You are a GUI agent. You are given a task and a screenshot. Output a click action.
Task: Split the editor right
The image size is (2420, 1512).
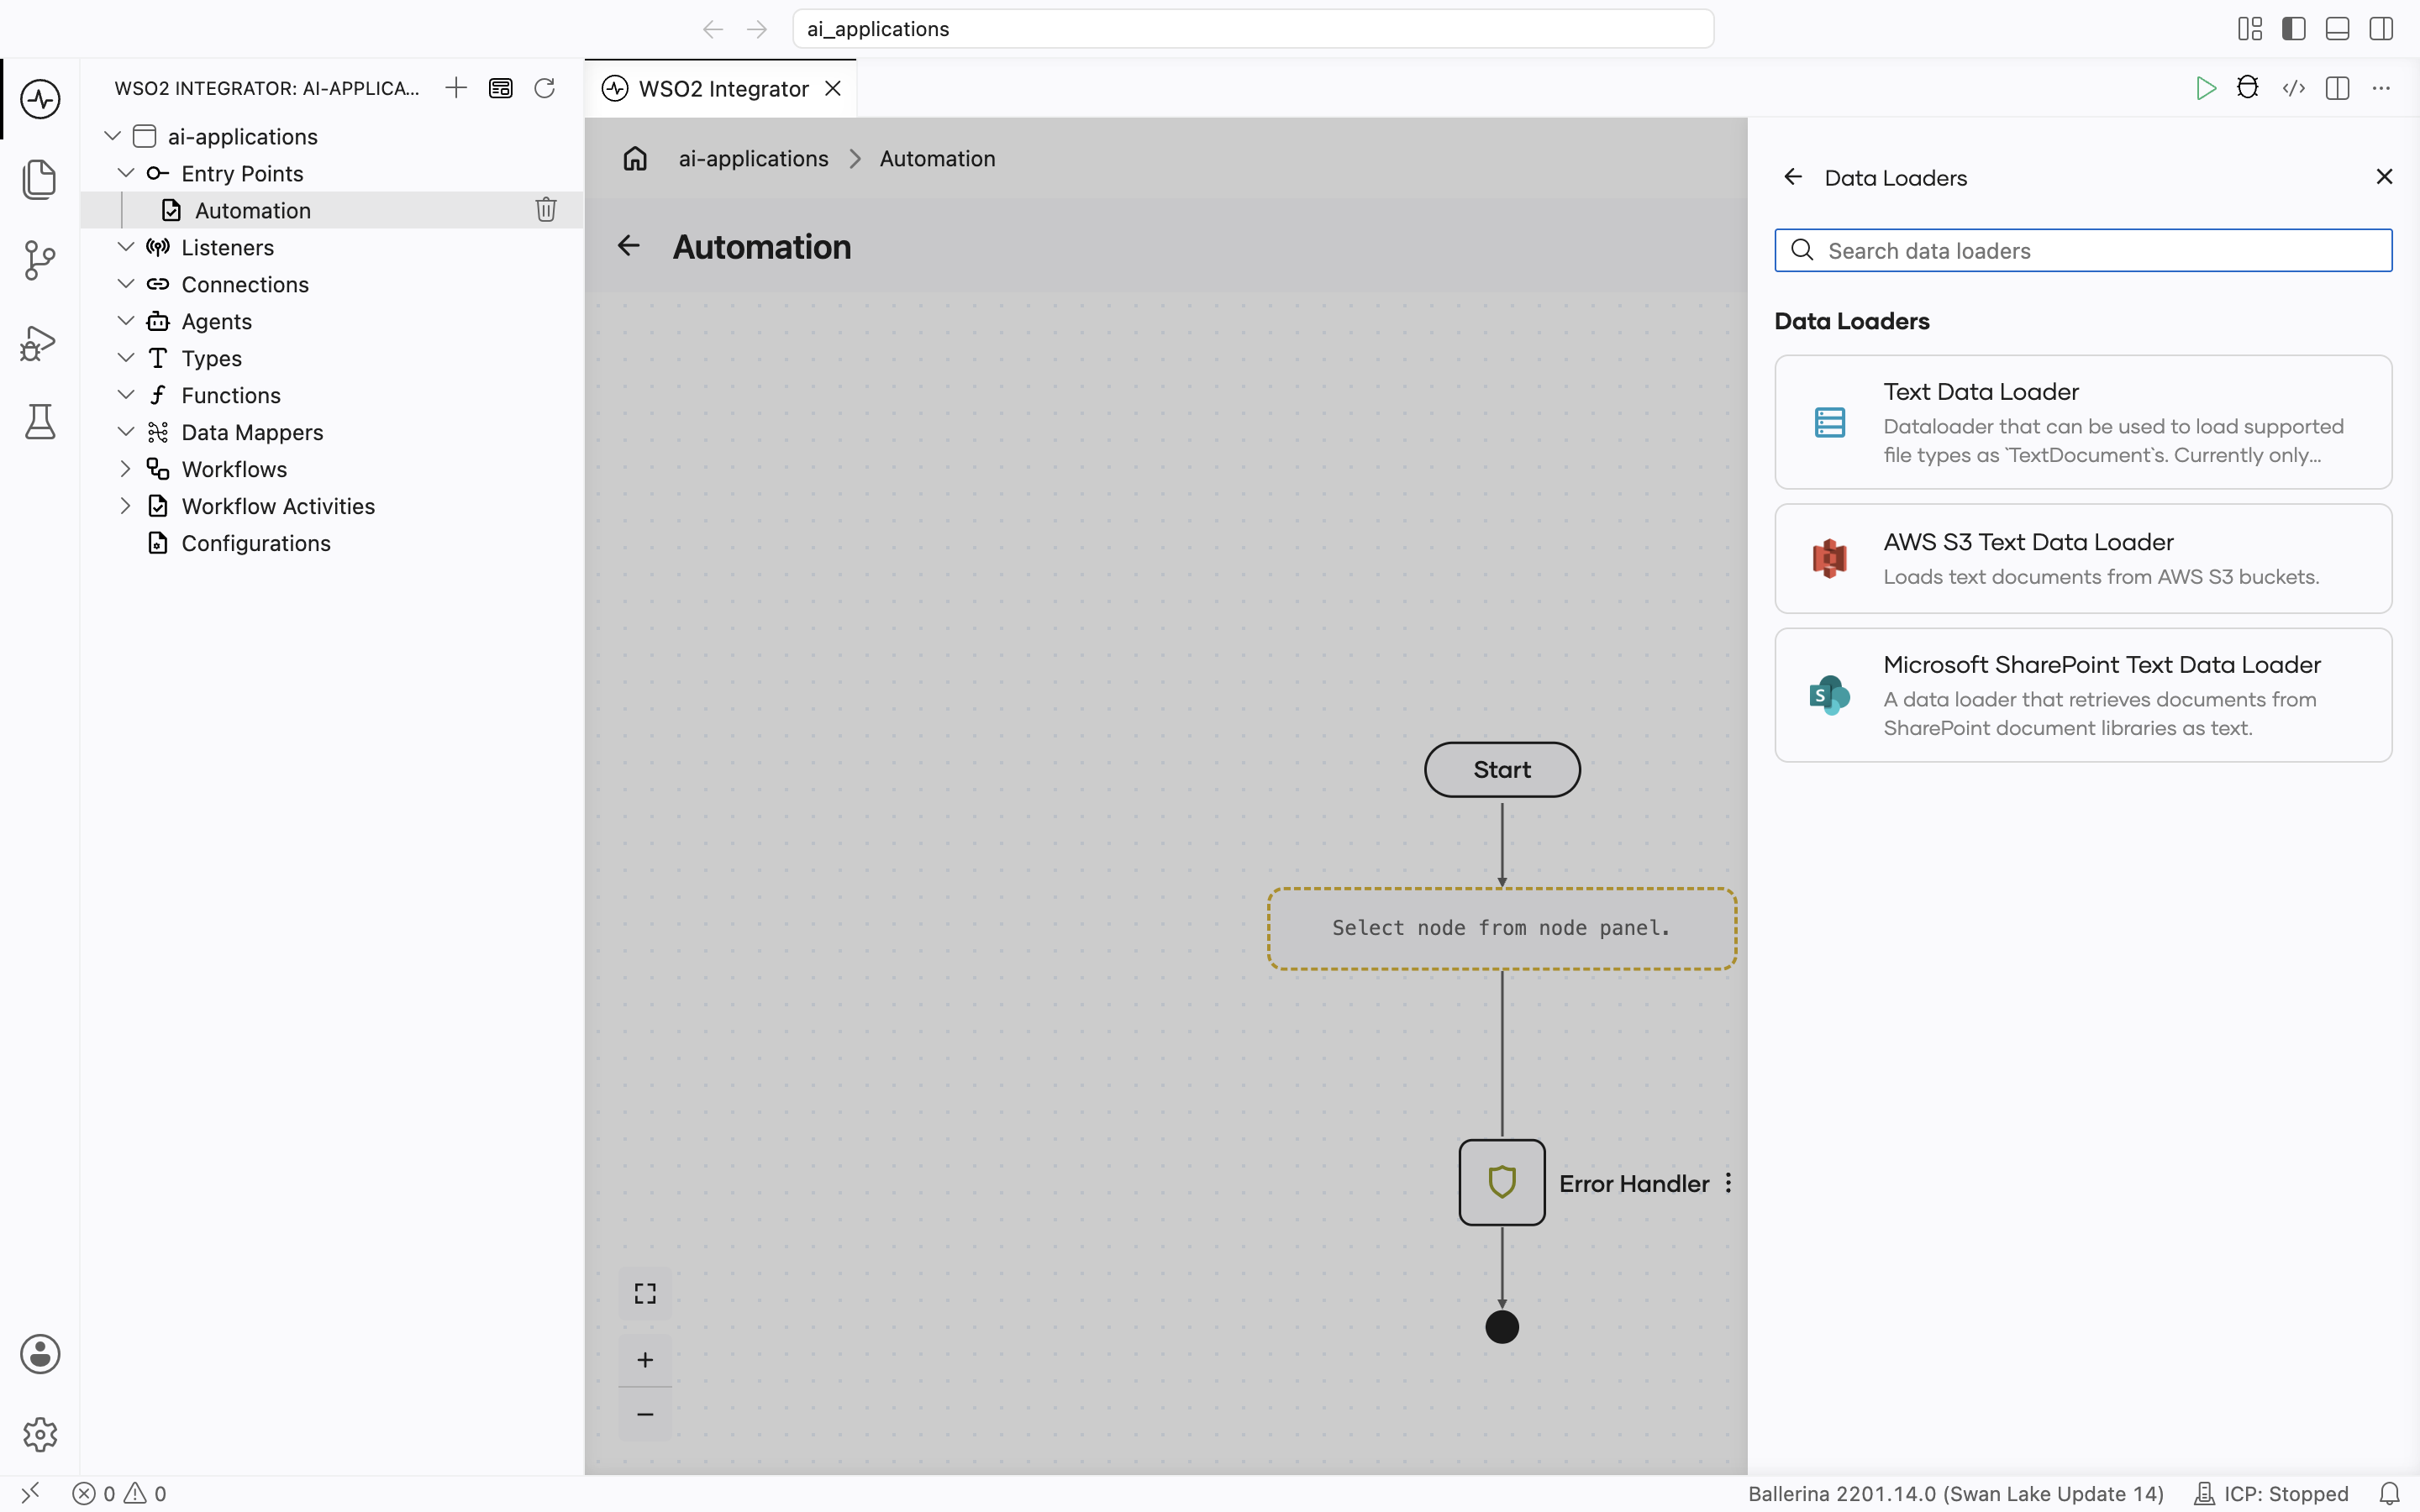(2338, 88)
